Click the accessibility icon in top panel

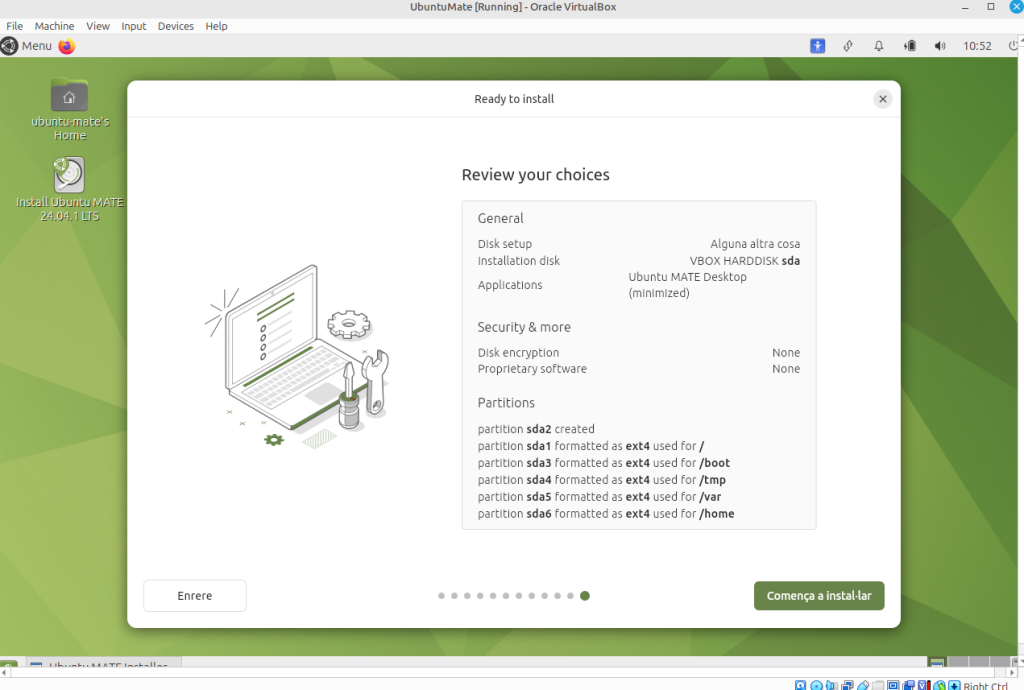(818, 46)
